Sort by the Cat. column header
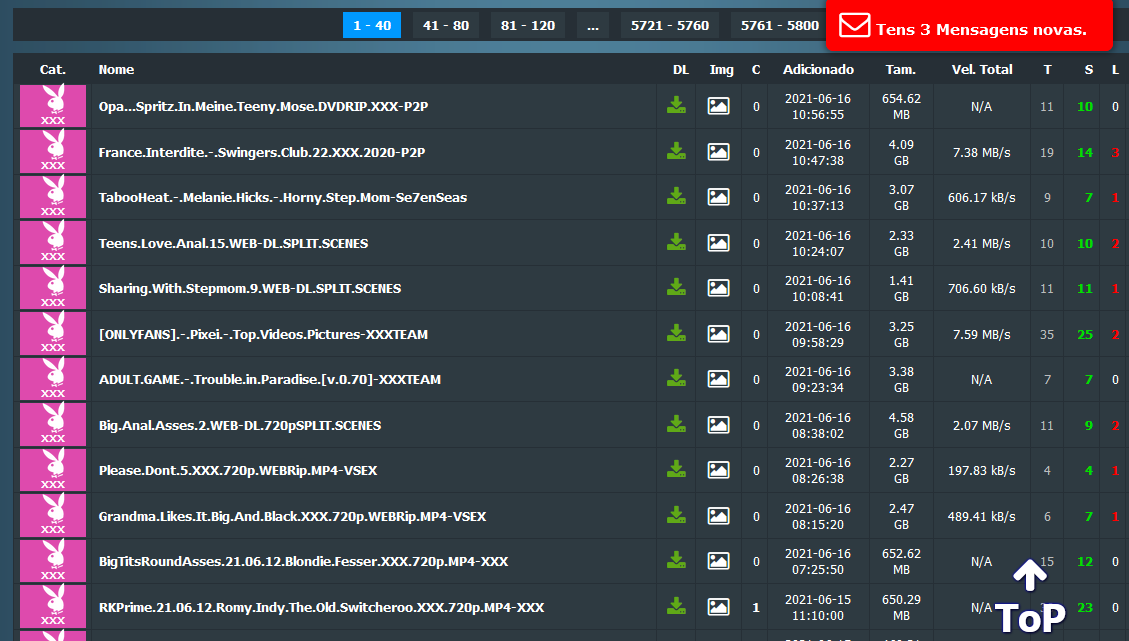The image size is (1129, 641). coord(53,70)
